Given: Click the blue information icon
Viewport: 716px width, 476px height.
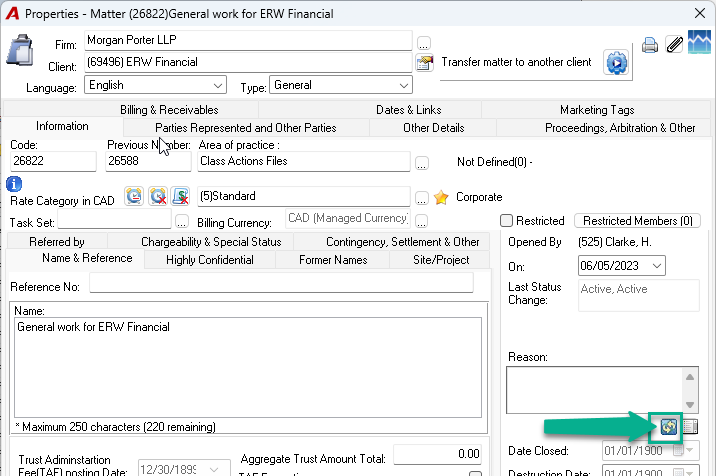Looking at the screenshot, I should click(14, 184).
